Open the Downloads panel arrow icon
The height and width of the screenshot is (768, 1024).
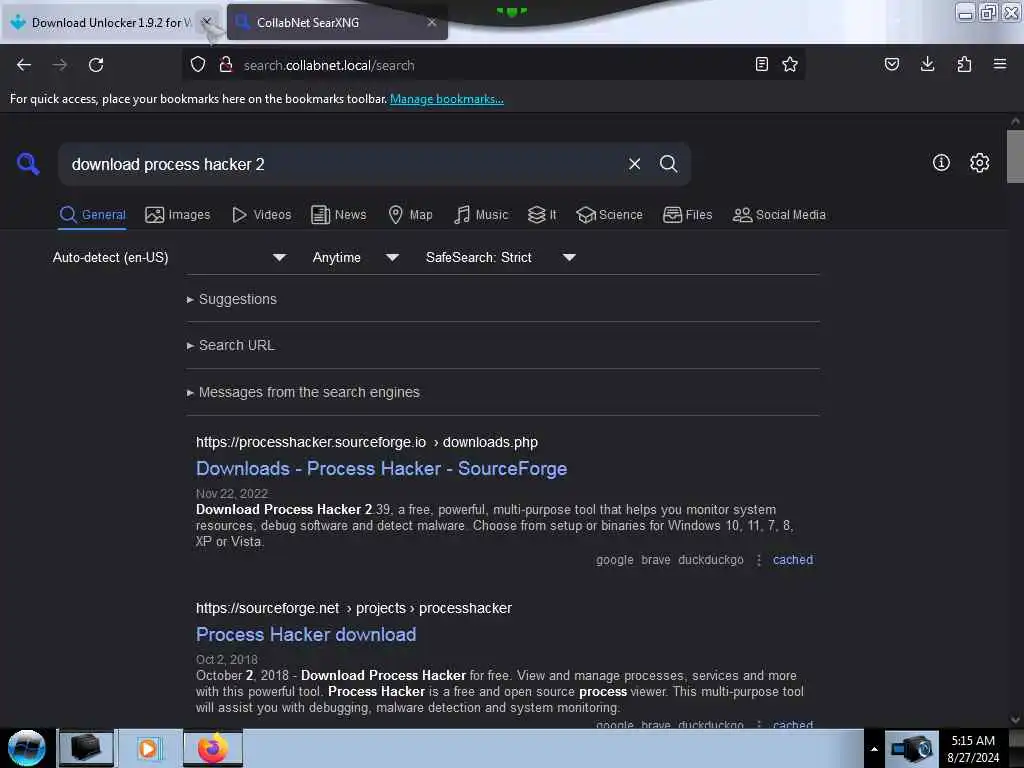(x=927, y=64)
